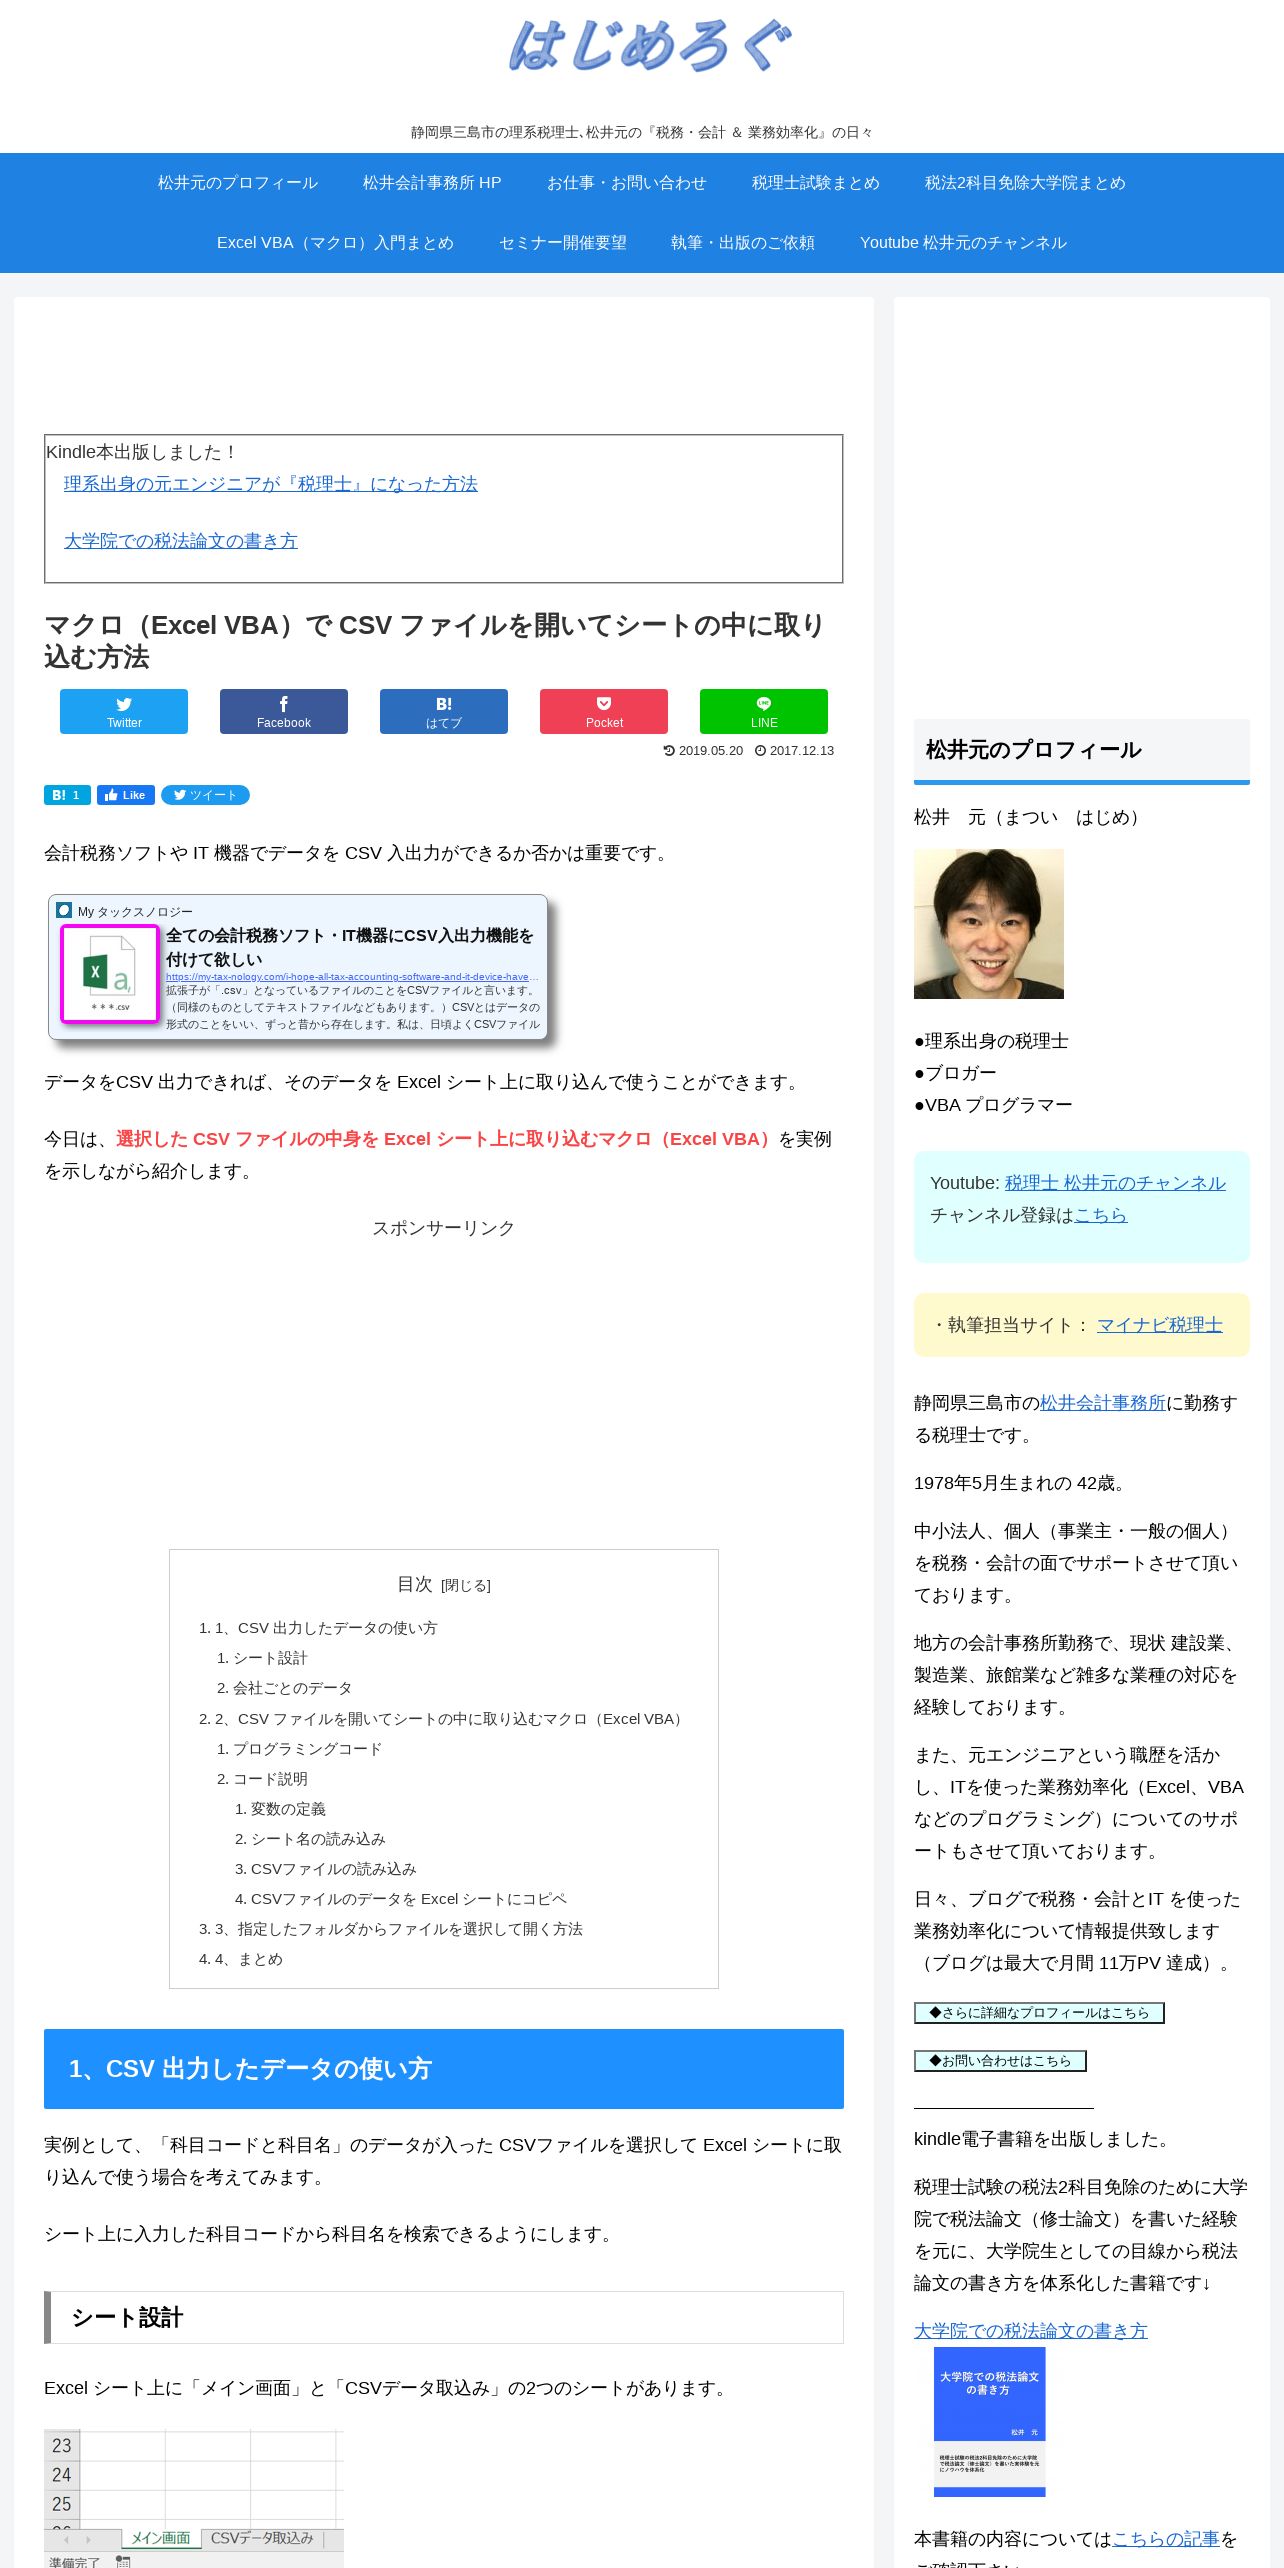Open 税理士試験まとめ menu item
Viewport: 1284px width, 2568px height.
point(816,183)
